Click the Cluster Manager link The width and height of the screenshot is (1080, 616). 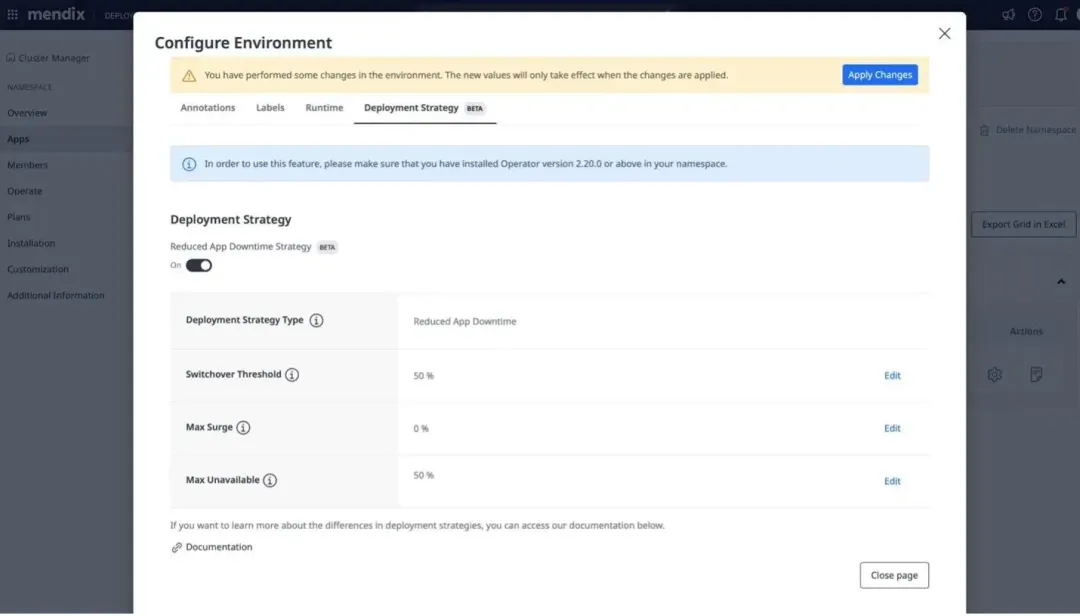(x=54, y=58)
